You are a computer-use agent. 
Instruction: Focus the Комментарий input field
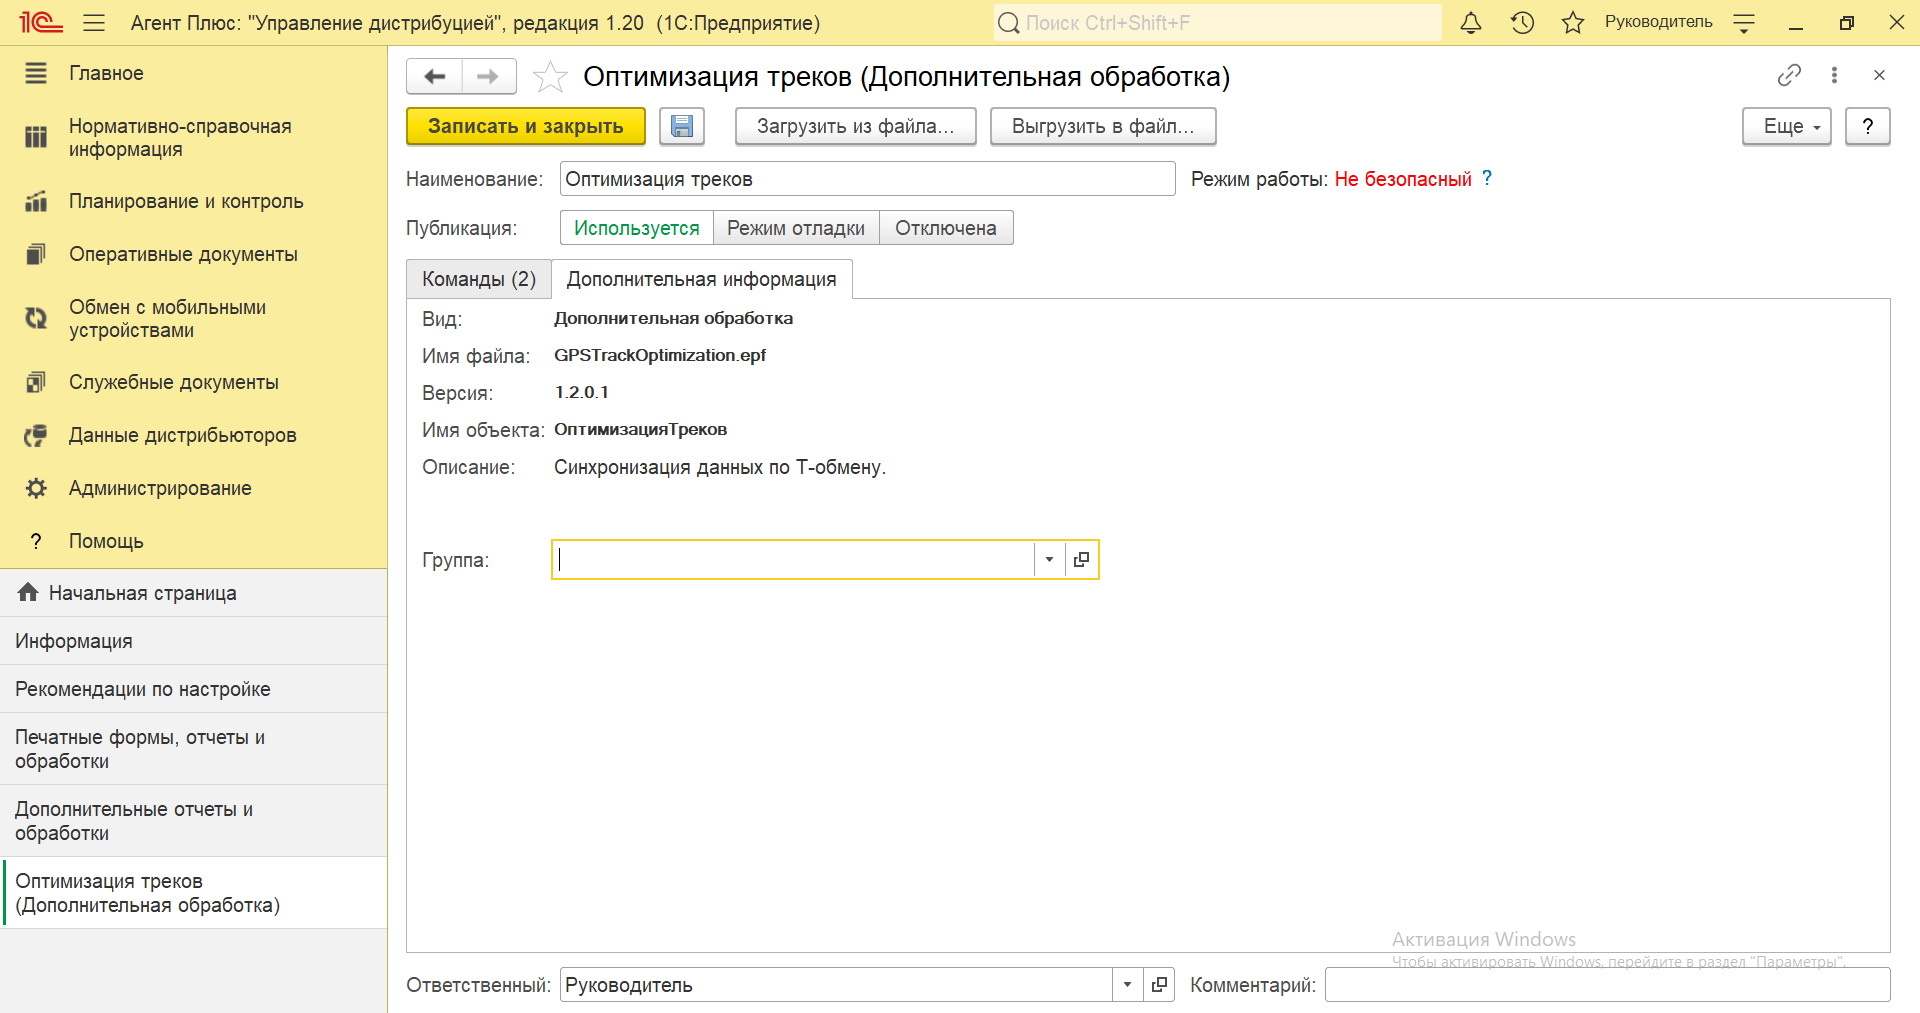tap(1607, 985)
